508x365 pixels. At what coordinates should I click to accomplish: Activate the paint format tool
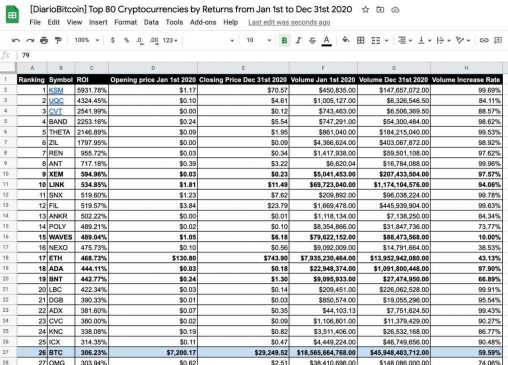58,40
